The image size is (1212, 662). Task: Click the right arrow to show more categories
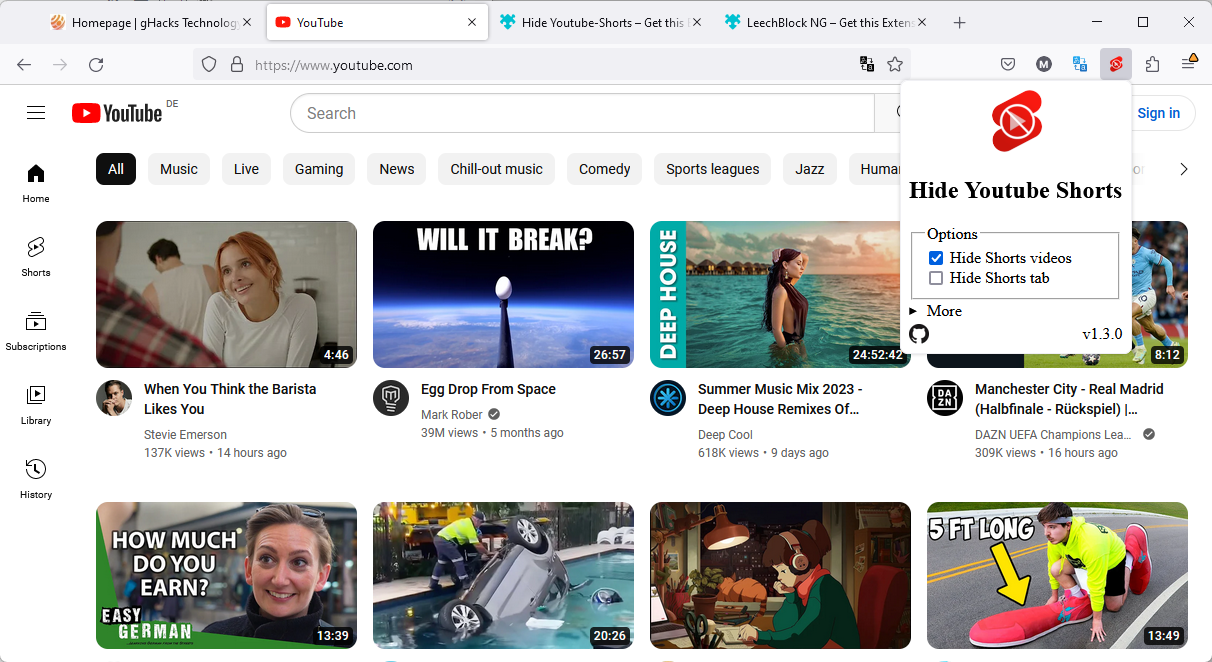tap(1183, 169)
